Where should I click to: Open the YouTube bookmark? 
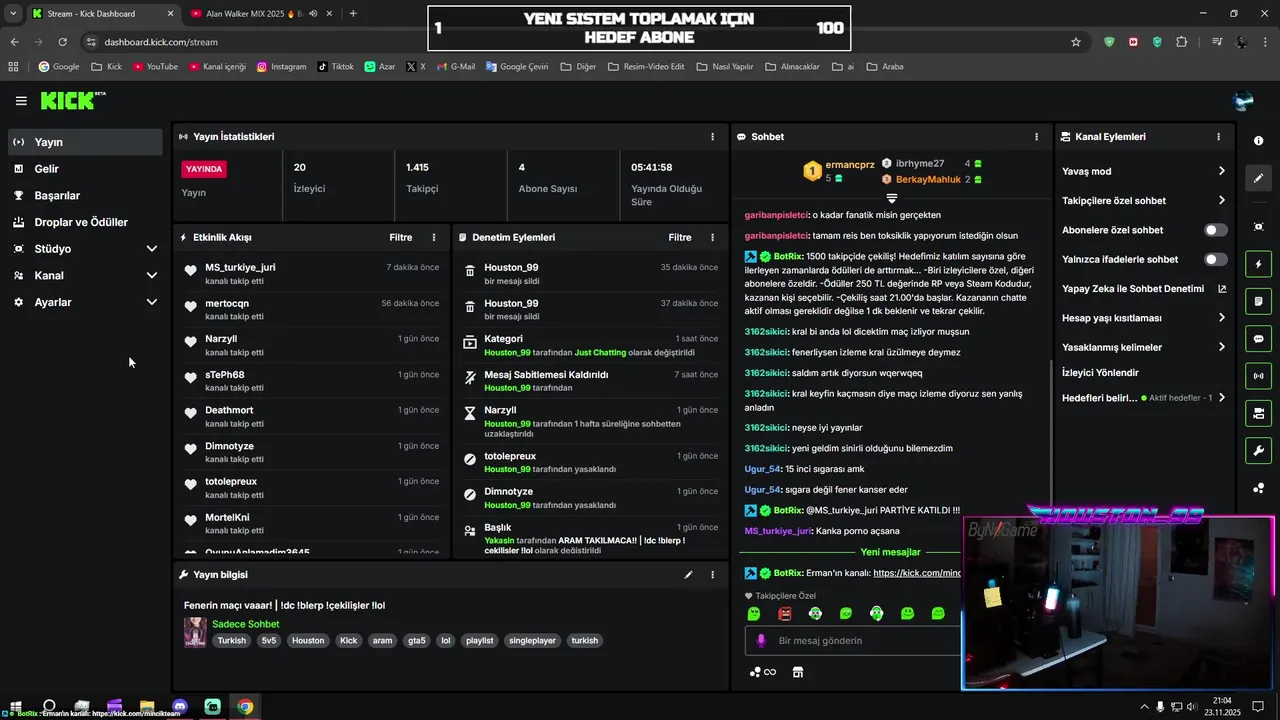pos(155,67)
